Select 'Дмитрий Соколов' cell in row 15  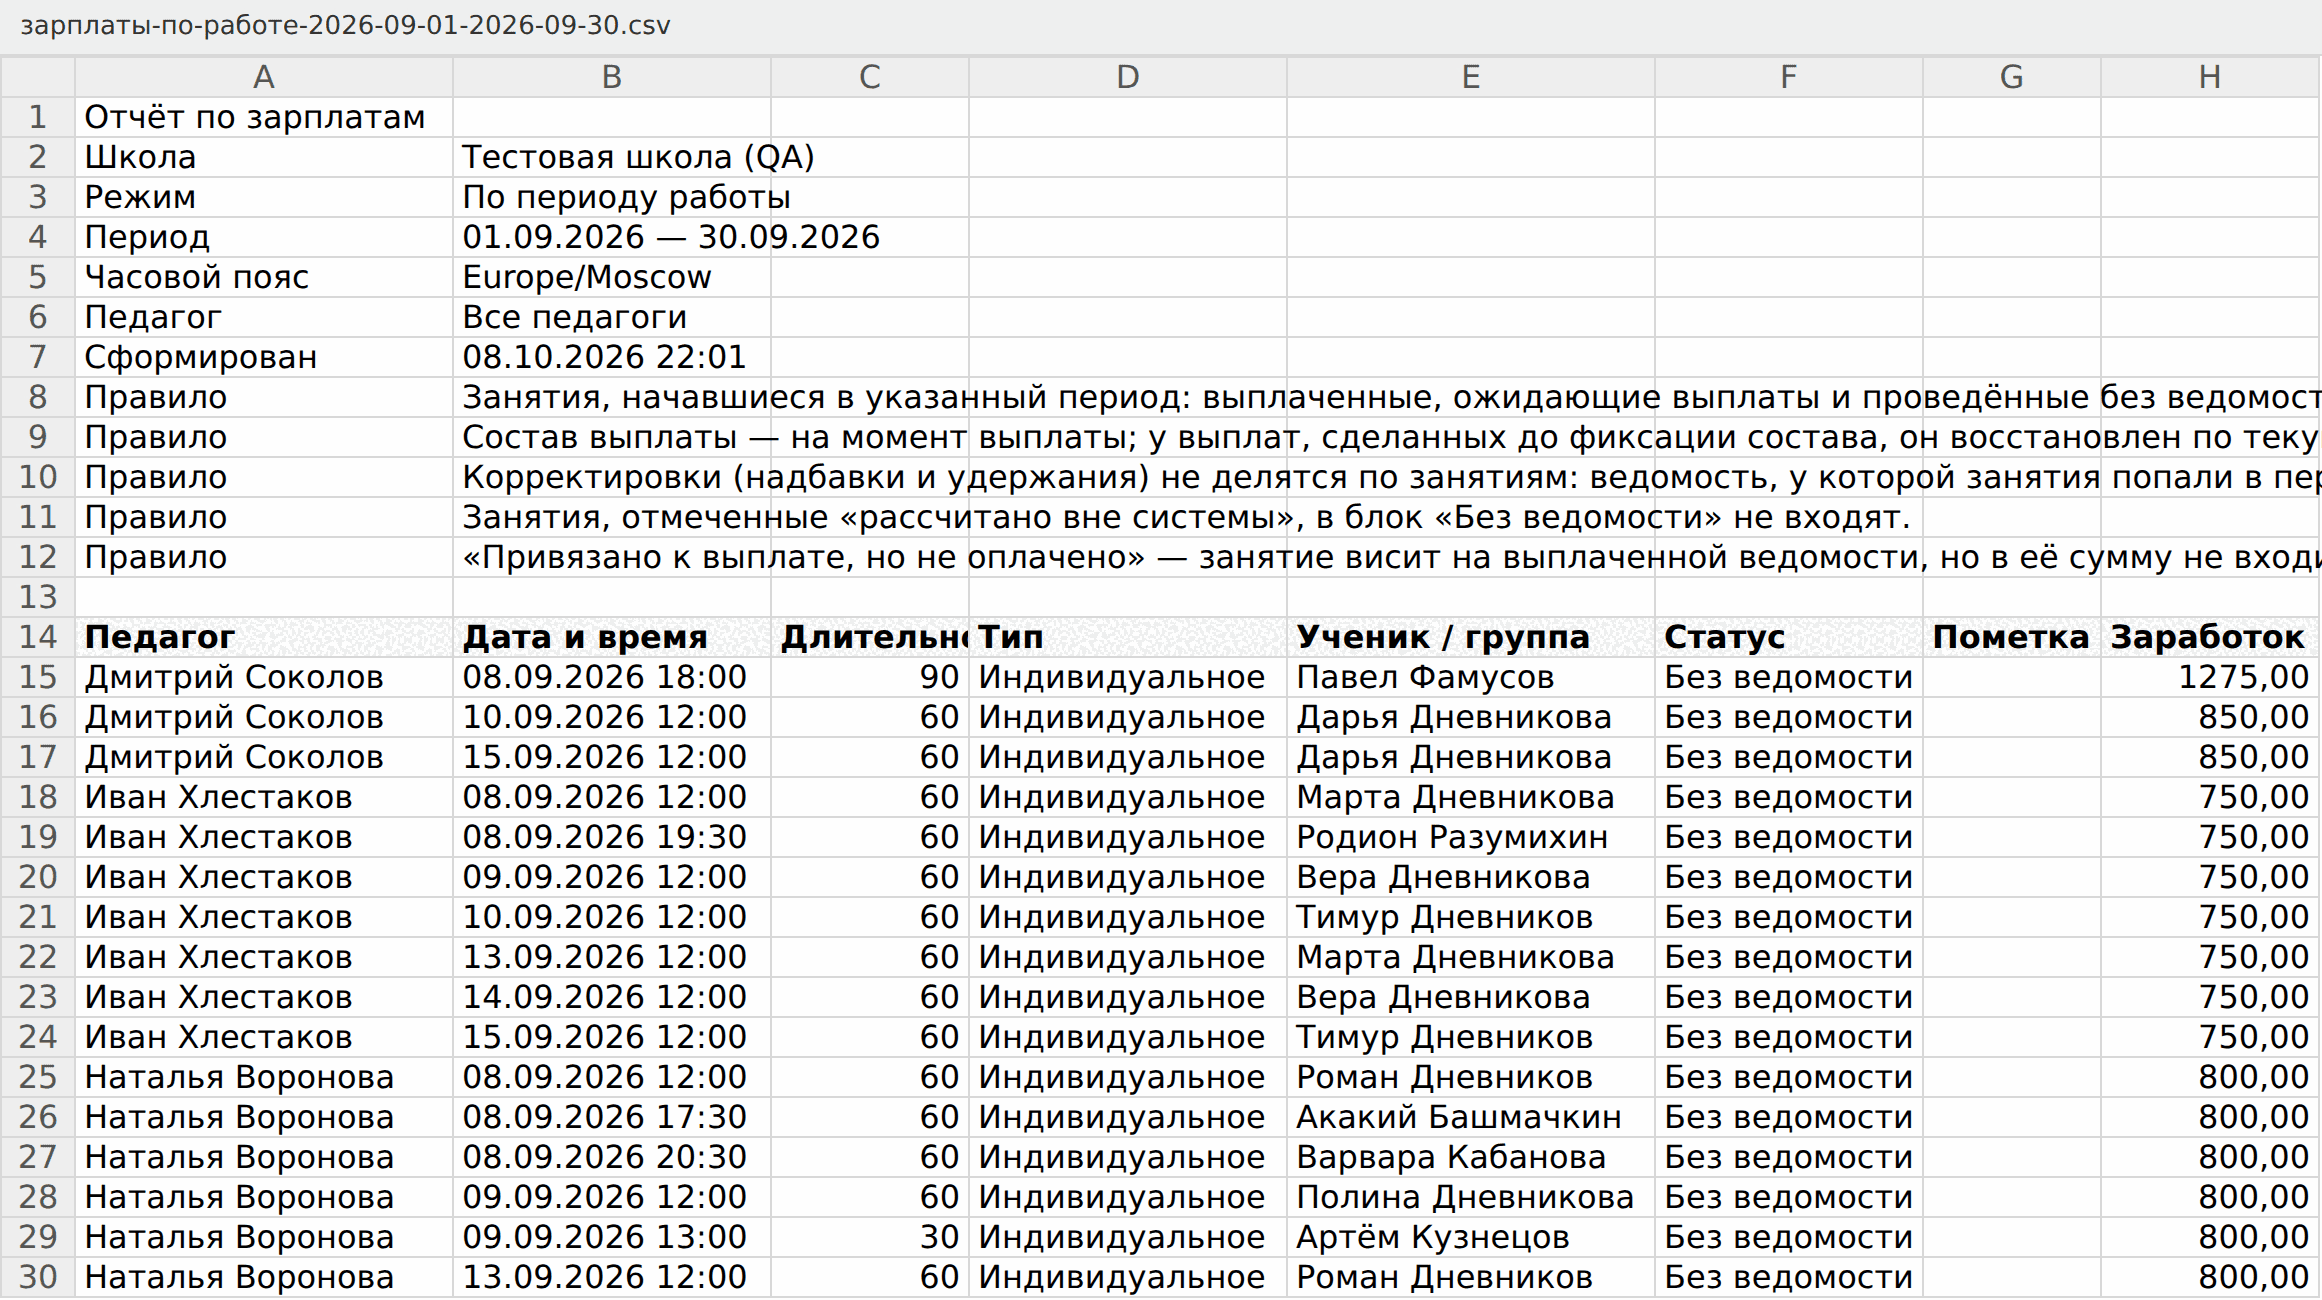click(264, 677)
